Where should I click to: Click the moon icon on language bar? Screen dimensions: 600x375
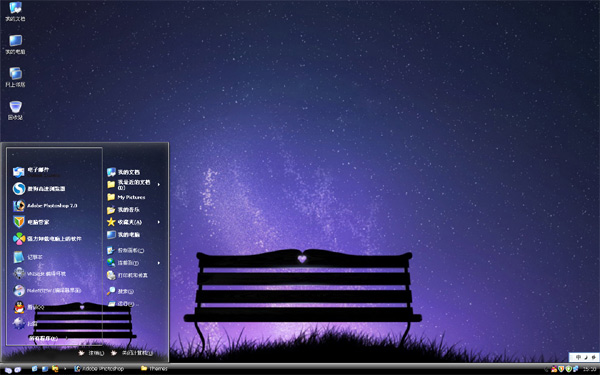[586, 357]
